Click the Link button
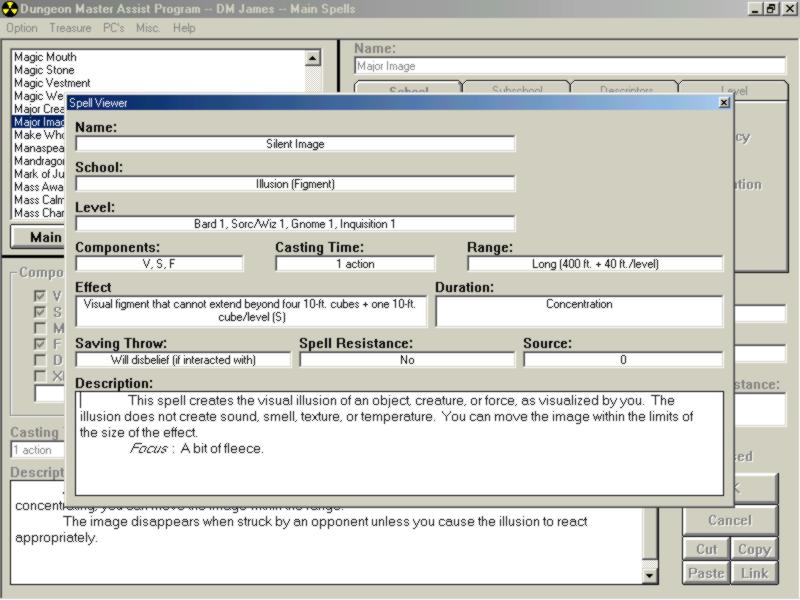800x600 pixels. point(754,573)
